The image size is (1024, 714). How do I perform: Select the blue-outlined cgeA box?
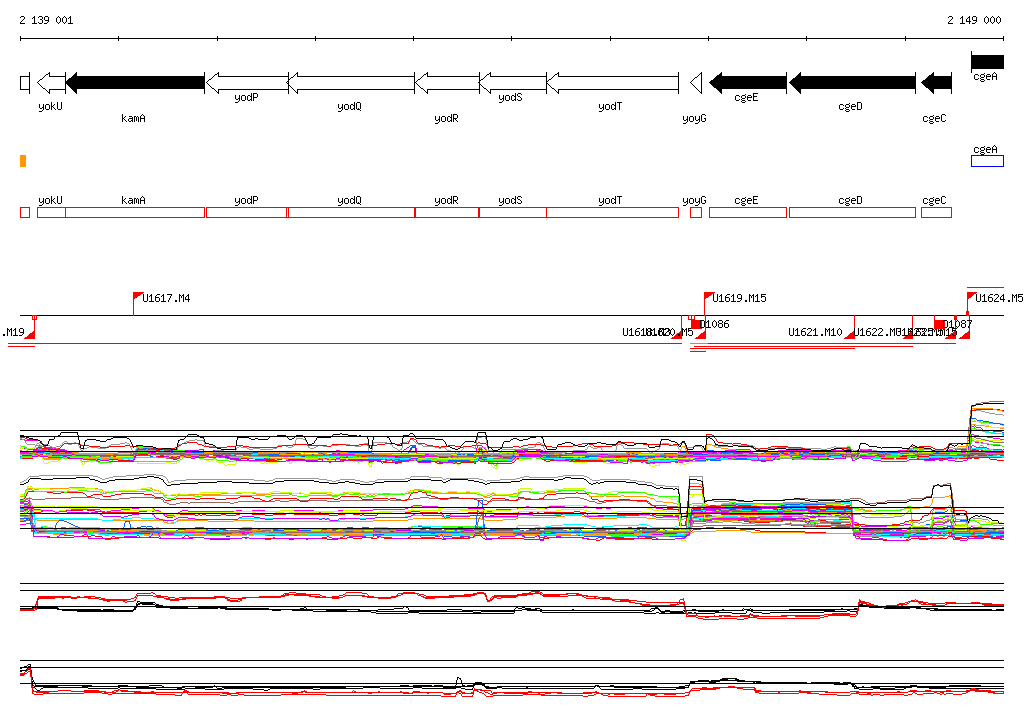[987, 161]
